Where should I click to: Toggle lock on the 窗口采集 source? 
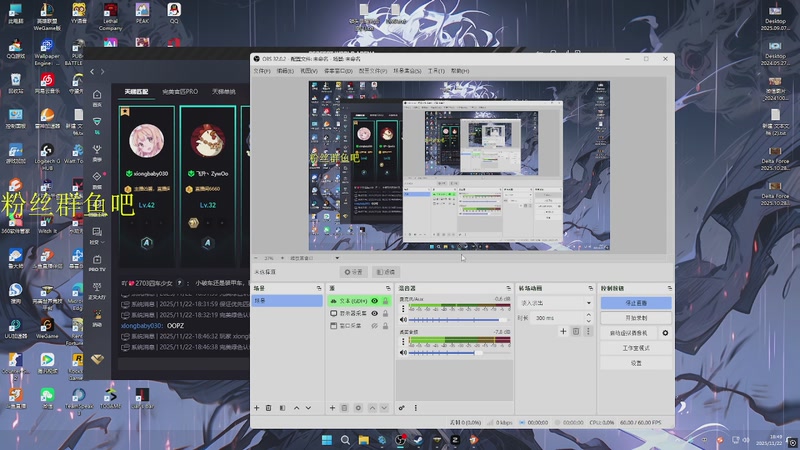(x=385, y=326)
